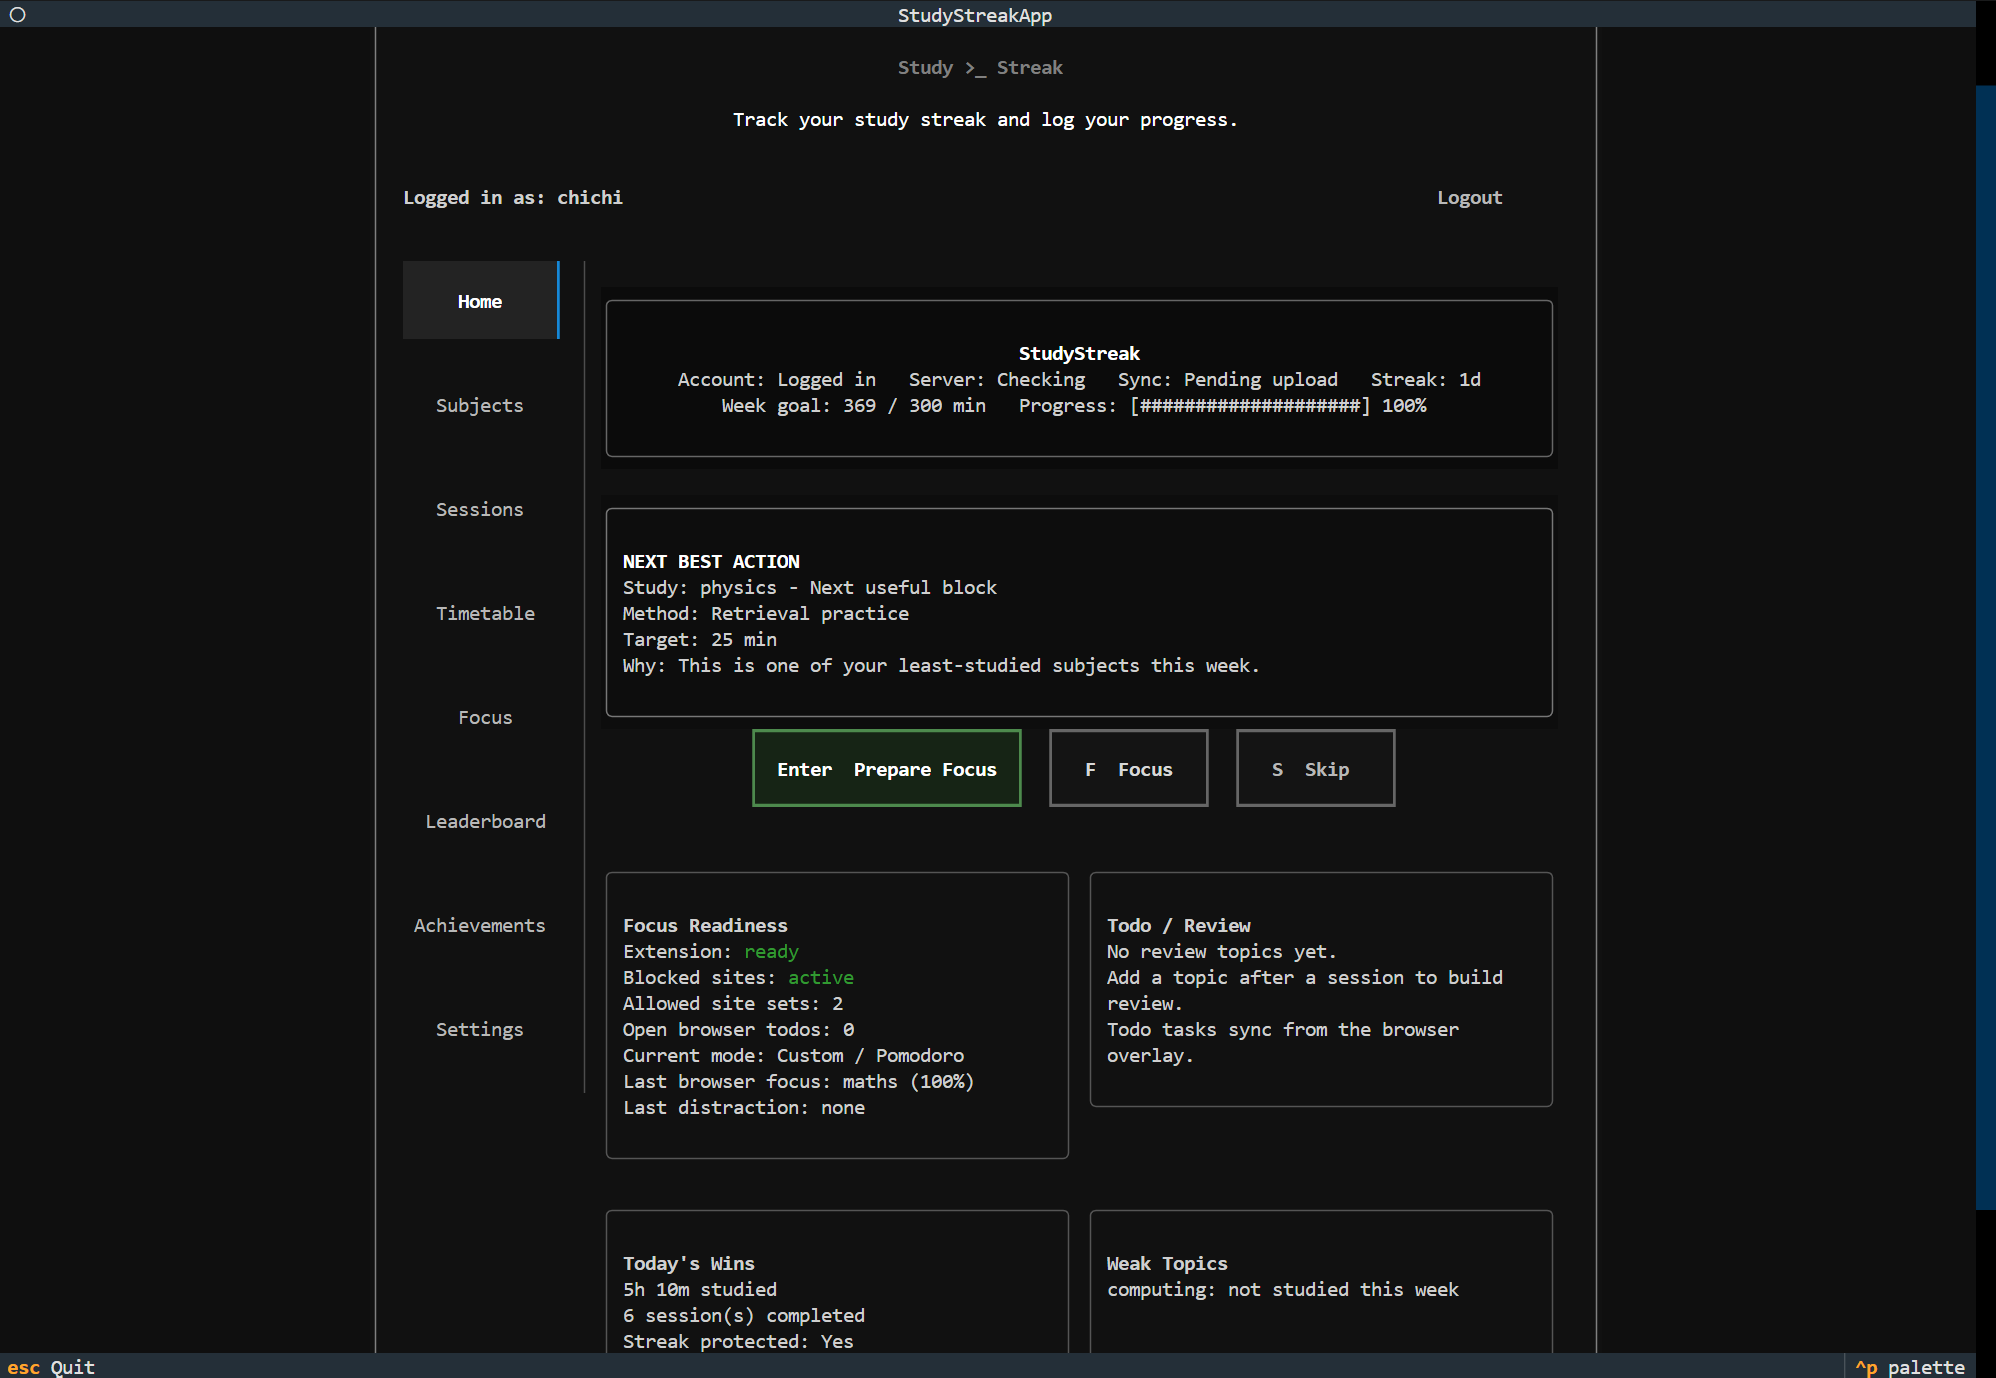Click the 'Target: 25 min' line
The width and height of the screenshot is (1996, 1378).
[699, 639]
